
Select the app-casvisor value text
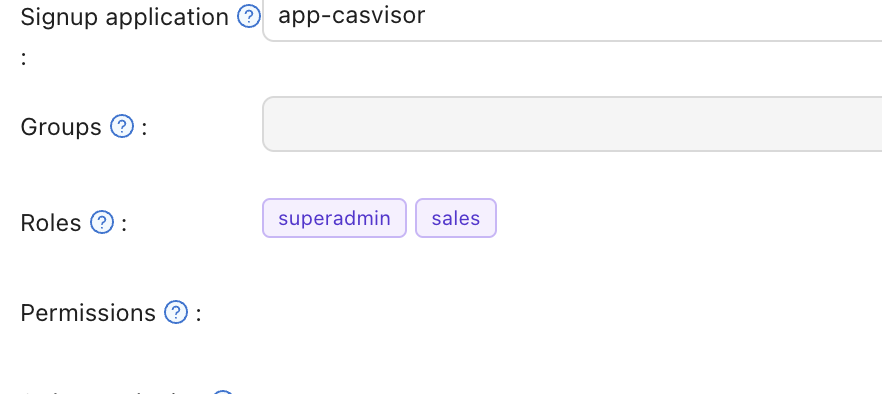click(352, 15)
